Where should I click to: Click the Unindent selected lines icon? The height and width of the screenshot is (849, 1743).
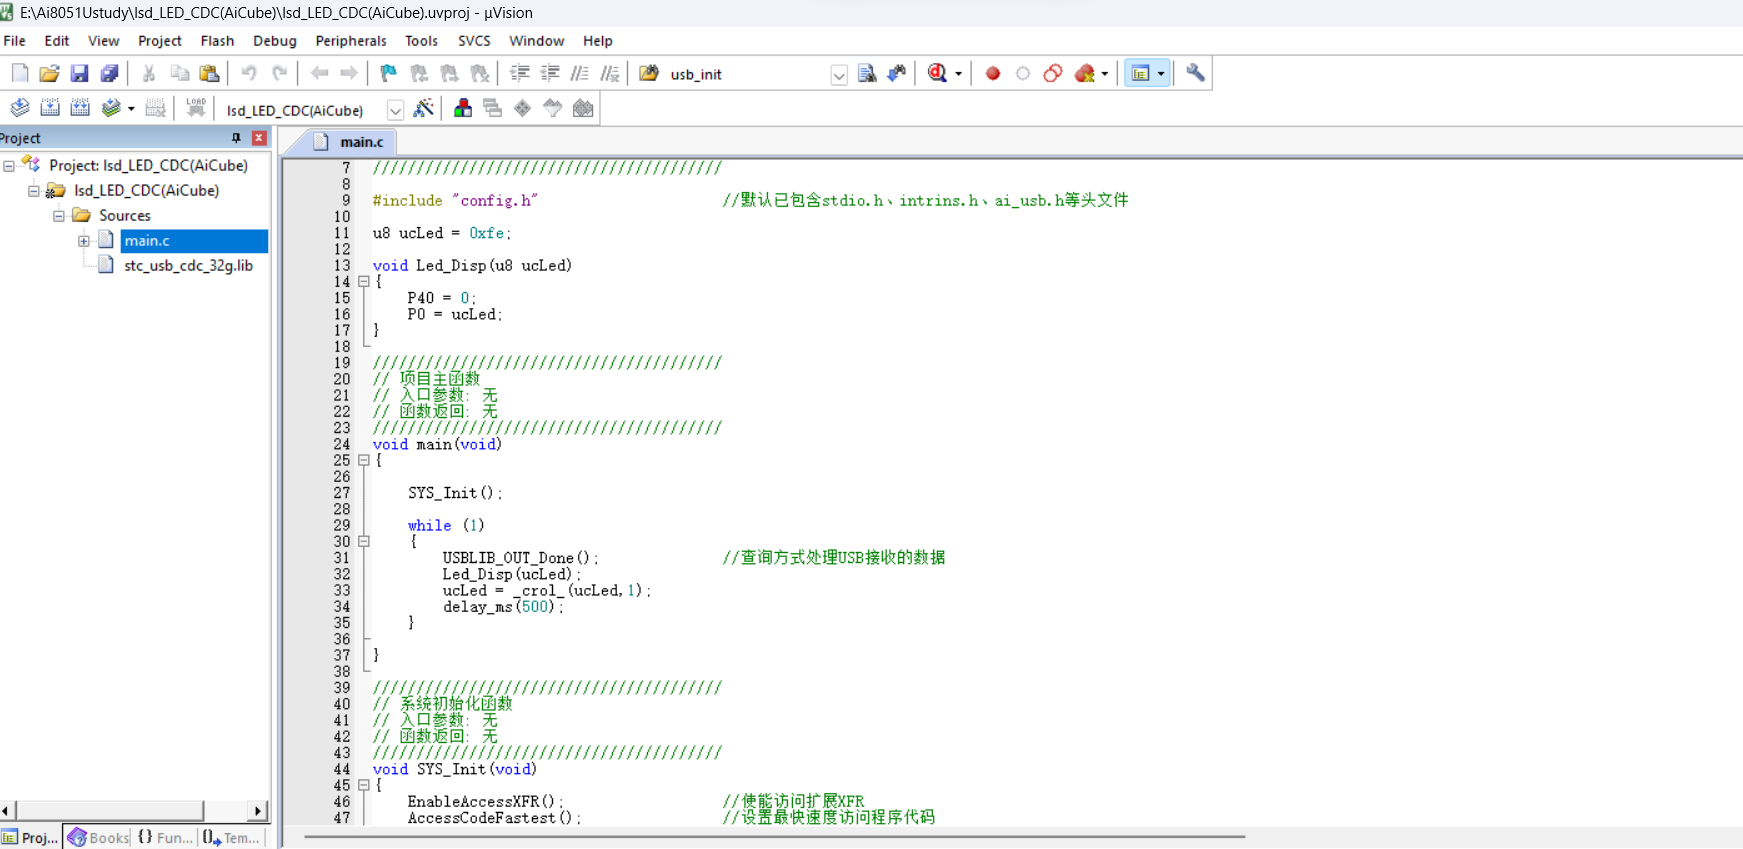tap(550, 73)
